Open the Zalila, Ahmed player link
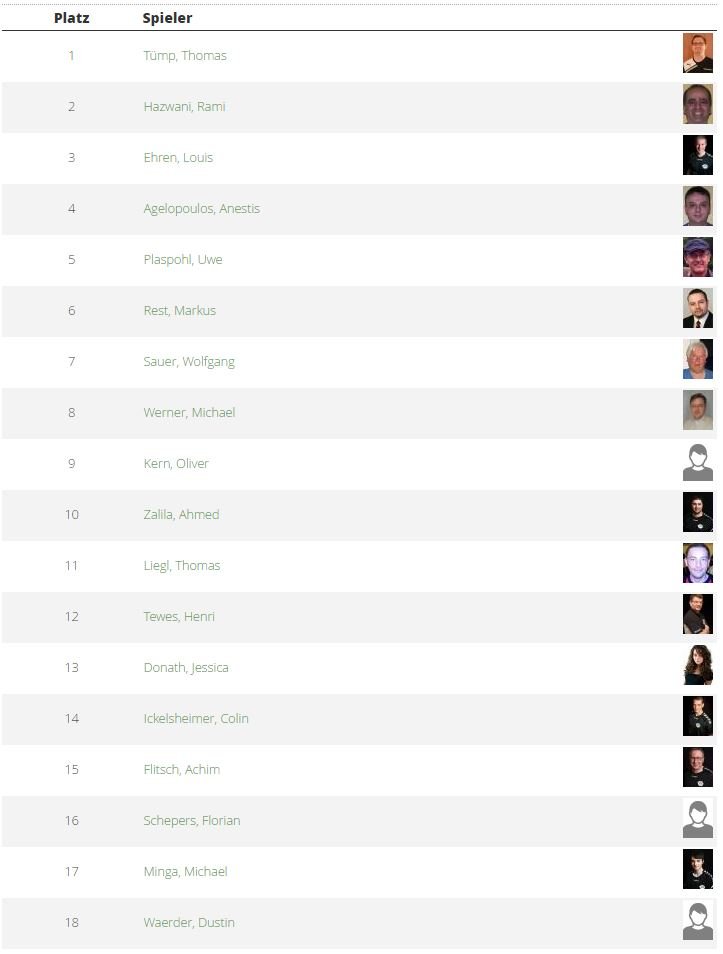The width and height of the screenshot is (723, 954). pos(181,515)
